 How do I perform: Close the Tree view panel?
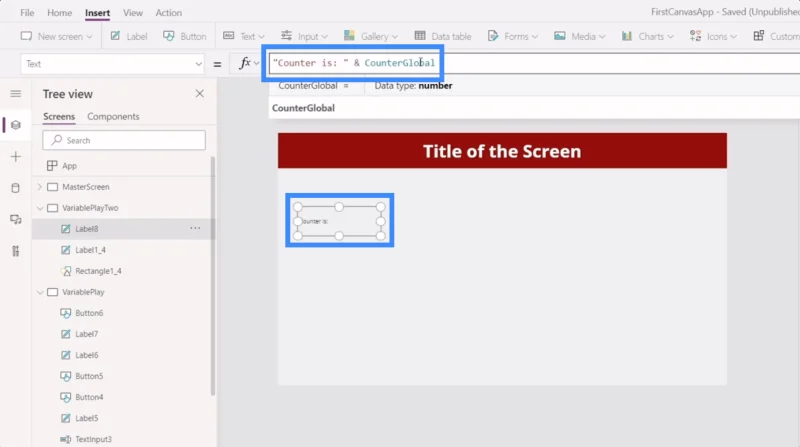199,93
